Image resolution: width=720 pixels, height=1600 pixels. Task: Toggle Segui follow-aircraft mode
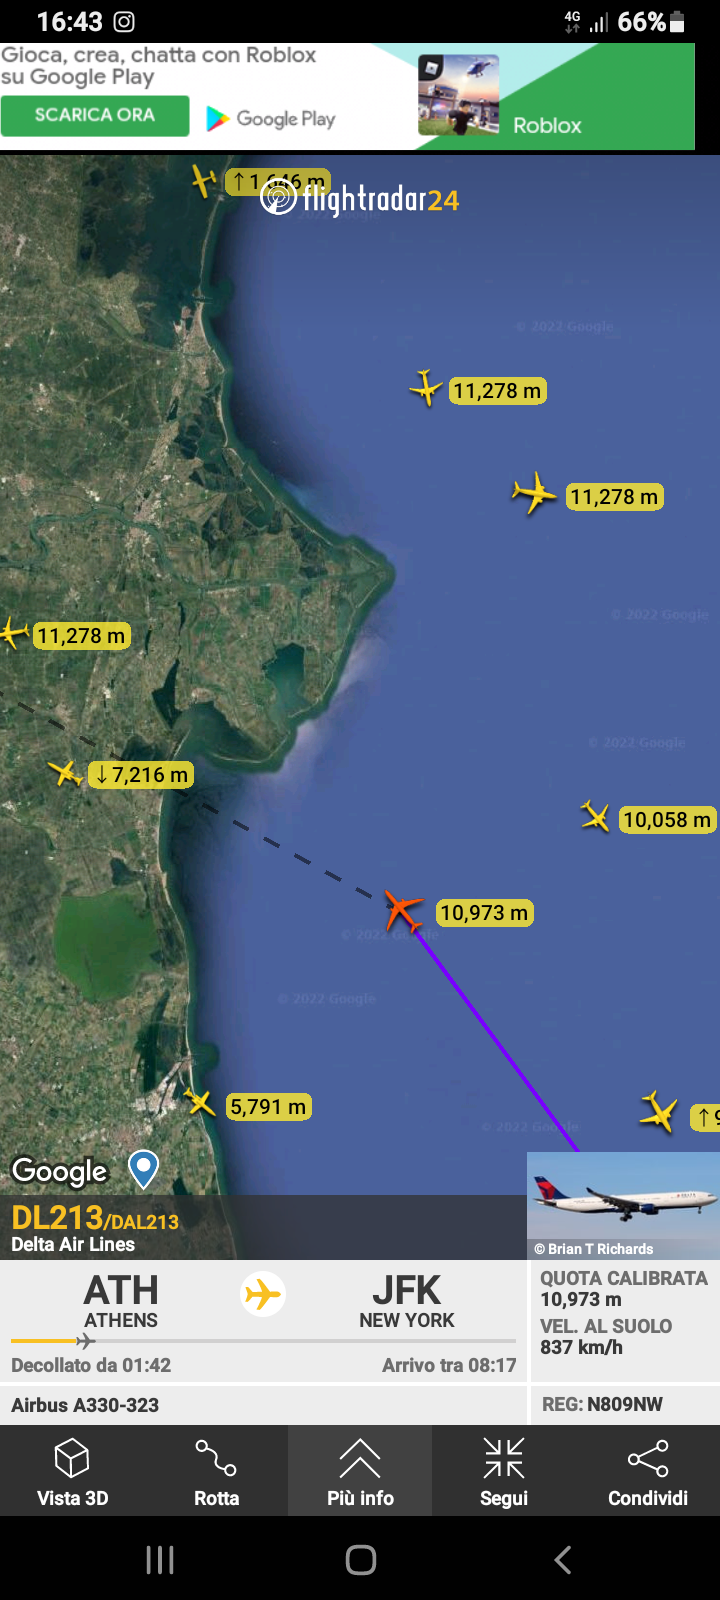pyautogui.click(x=504, y=1470)
